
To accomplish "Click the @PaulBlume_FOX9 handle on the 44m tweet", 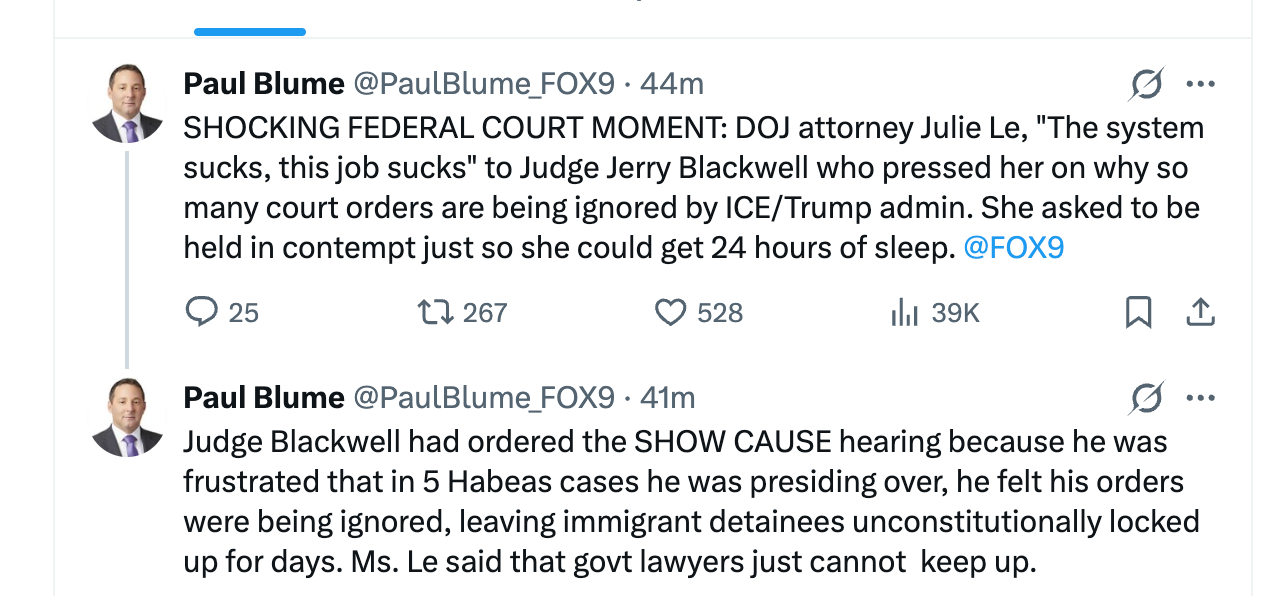I will point(484,85).
